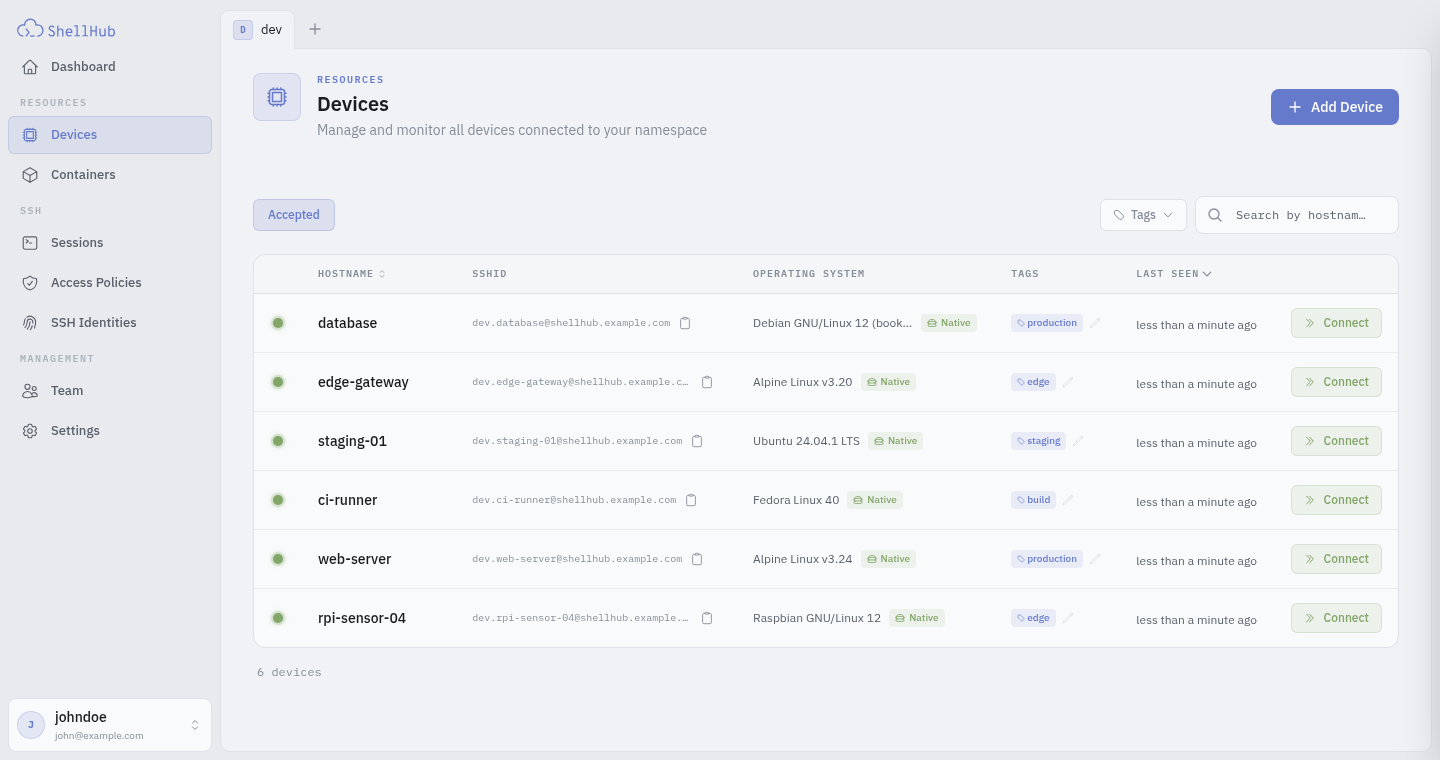Screen dimensions: 1440x760
Task: Open a new namespace tab with plus
Action: click(x=315, y=29)
